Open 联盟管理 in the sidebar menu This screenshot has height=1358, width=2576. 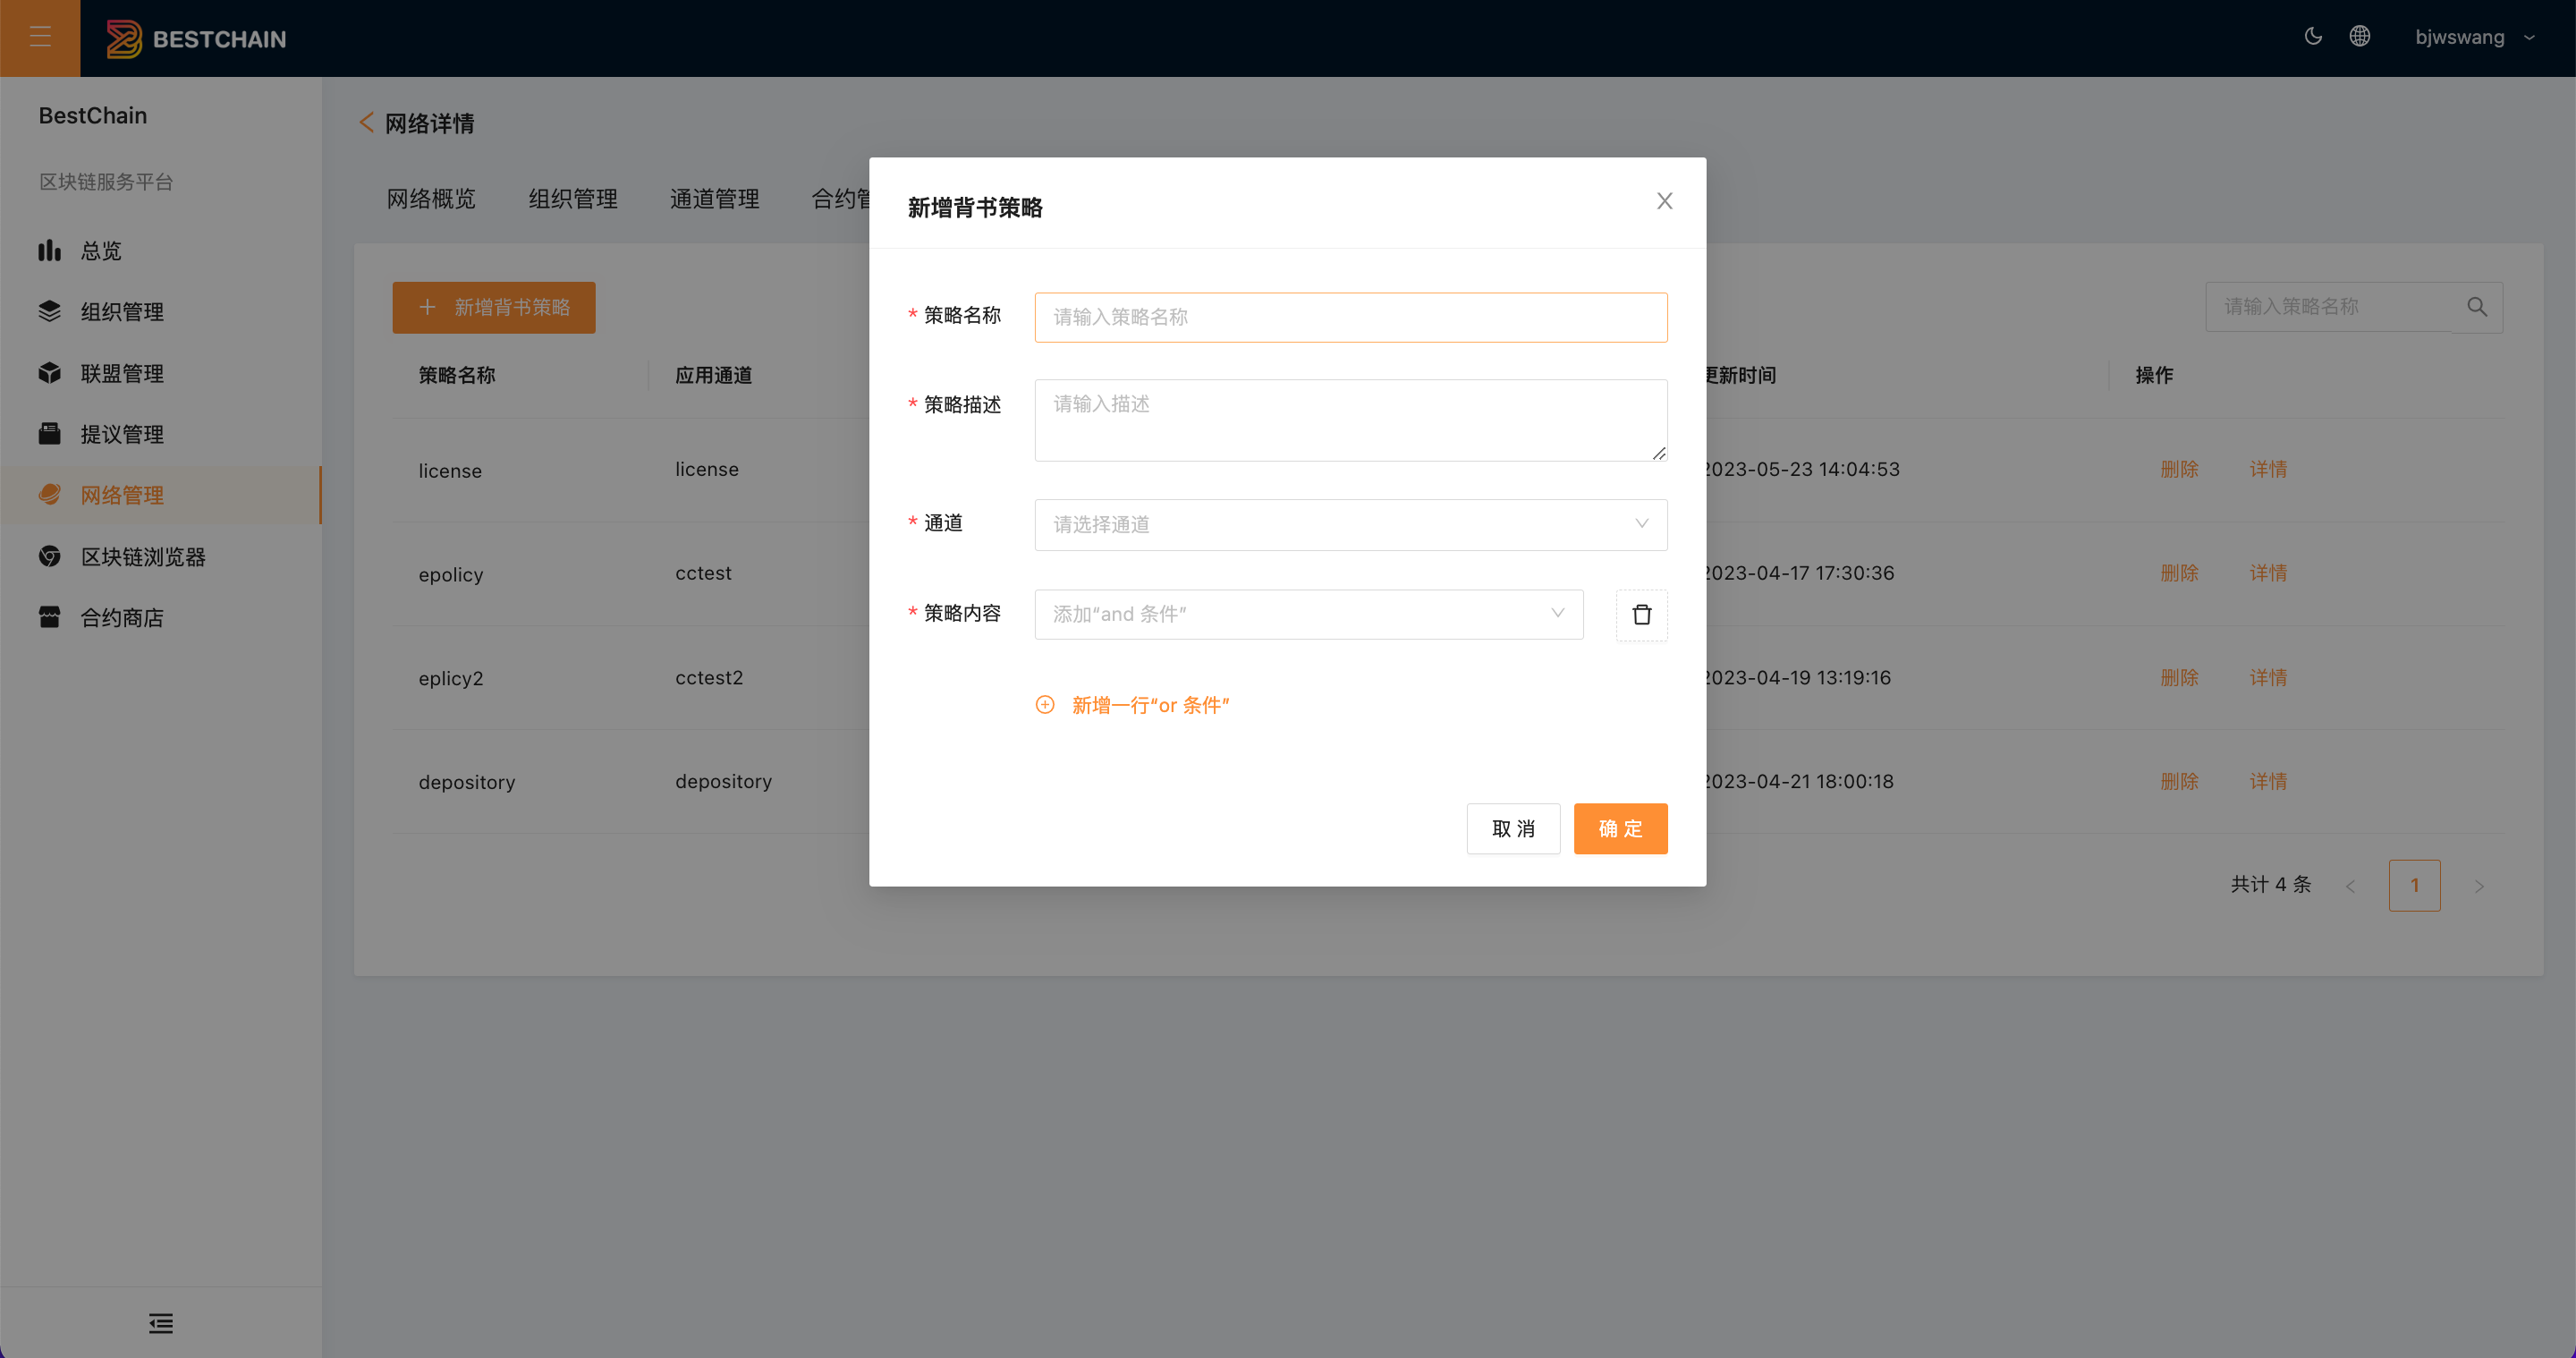[x=160, y=372]
